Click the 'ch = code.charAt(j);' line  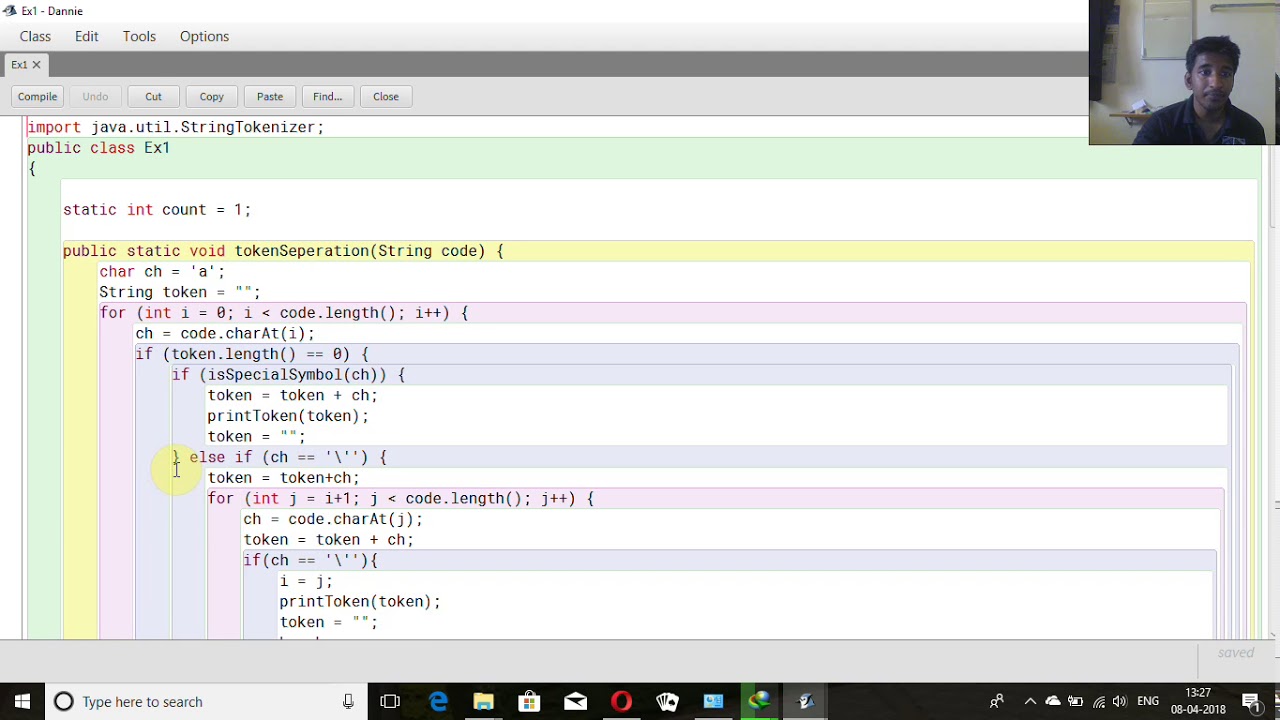tap(333, 519)
